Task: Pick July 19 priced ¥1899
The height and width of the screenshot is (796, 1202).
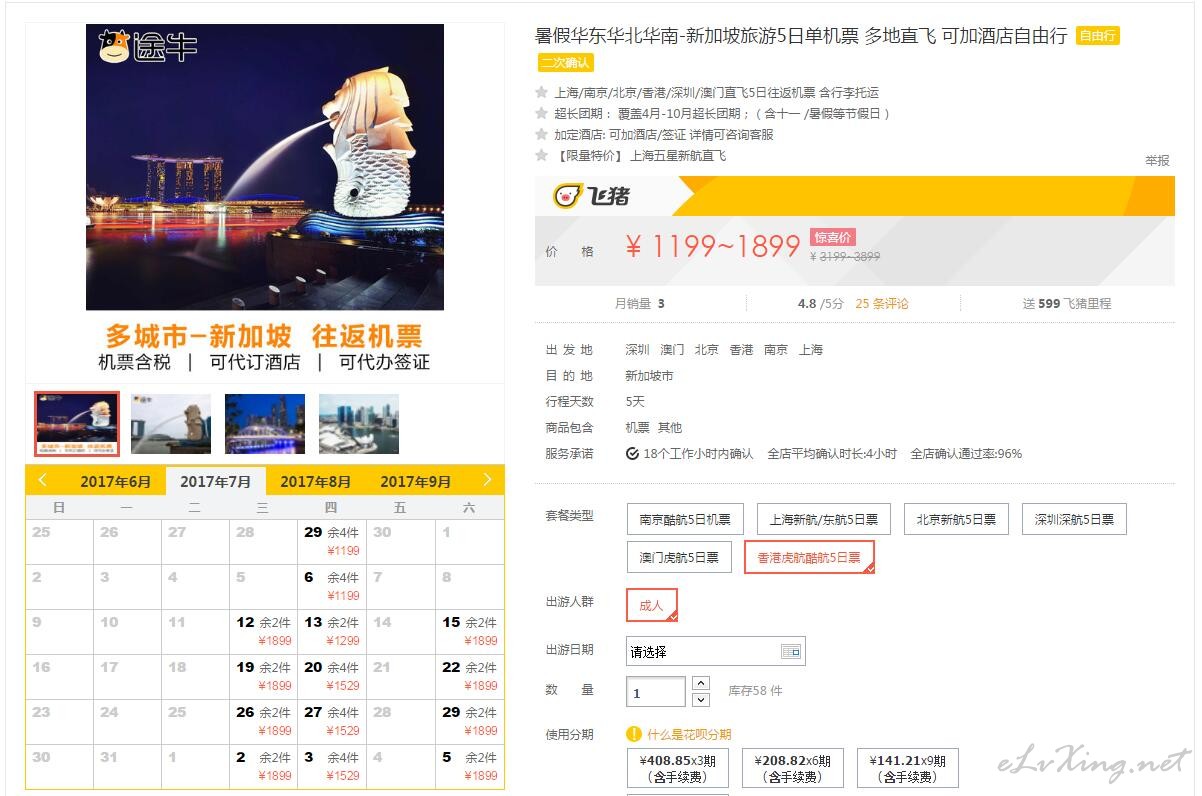Action: (264, 676)
